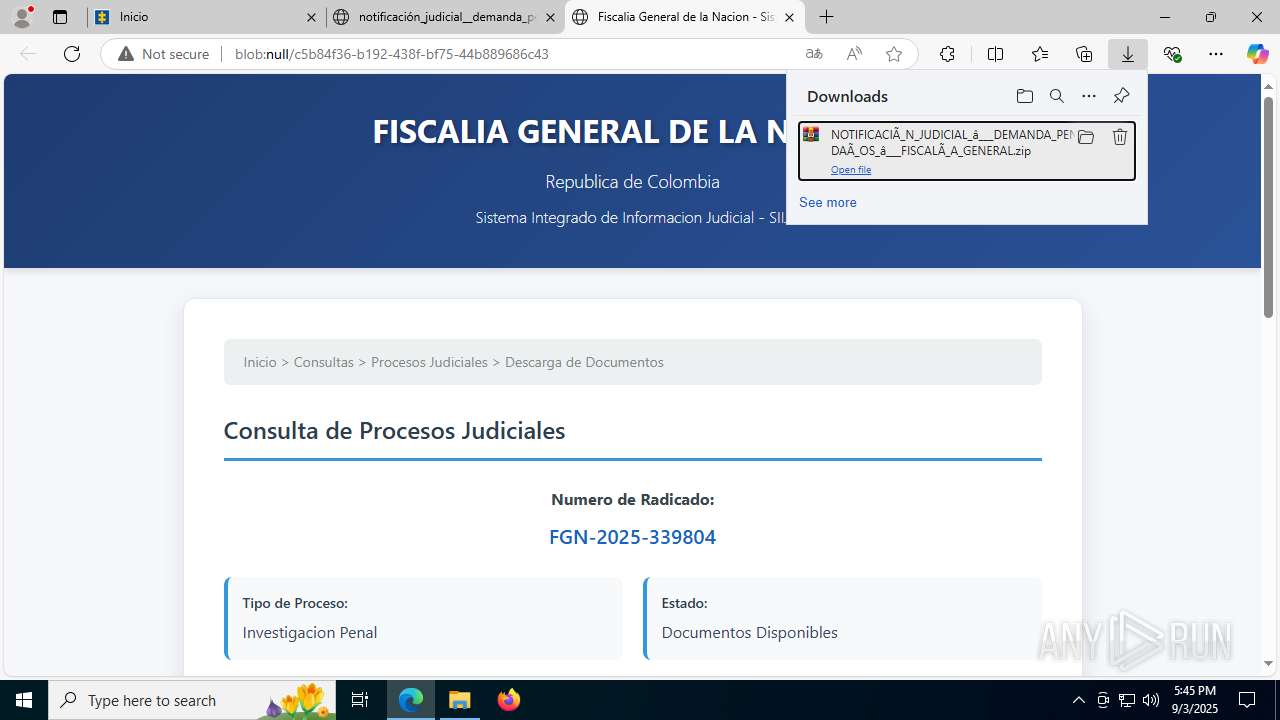Switch to the Inicio tab
The height and width of the screenshot is (720, 1280).
pos(205,17)
